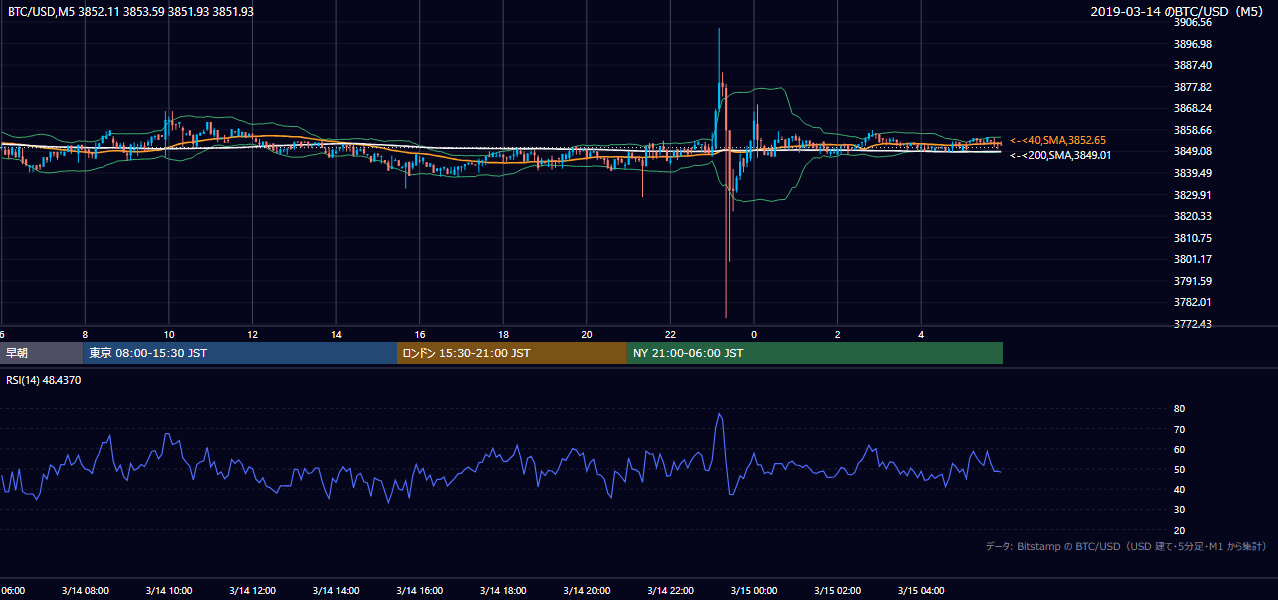This screenshot has height=600, width=1278.
Task: Click the RSI line's highest peak near 80
Action: point(719,413)
